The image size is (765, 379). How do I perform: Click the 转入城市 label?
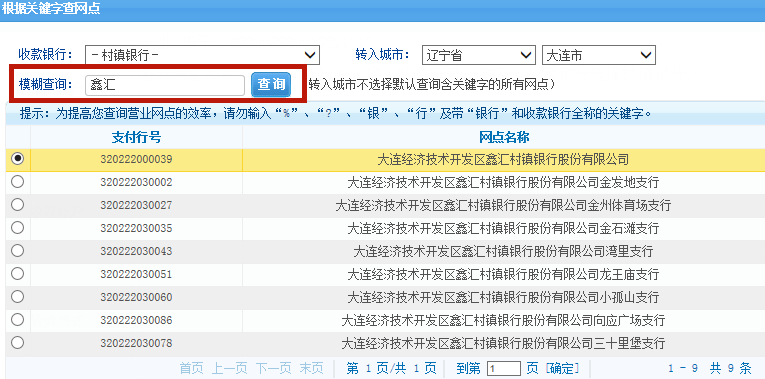pyautogui.click(x=382, y=54)
